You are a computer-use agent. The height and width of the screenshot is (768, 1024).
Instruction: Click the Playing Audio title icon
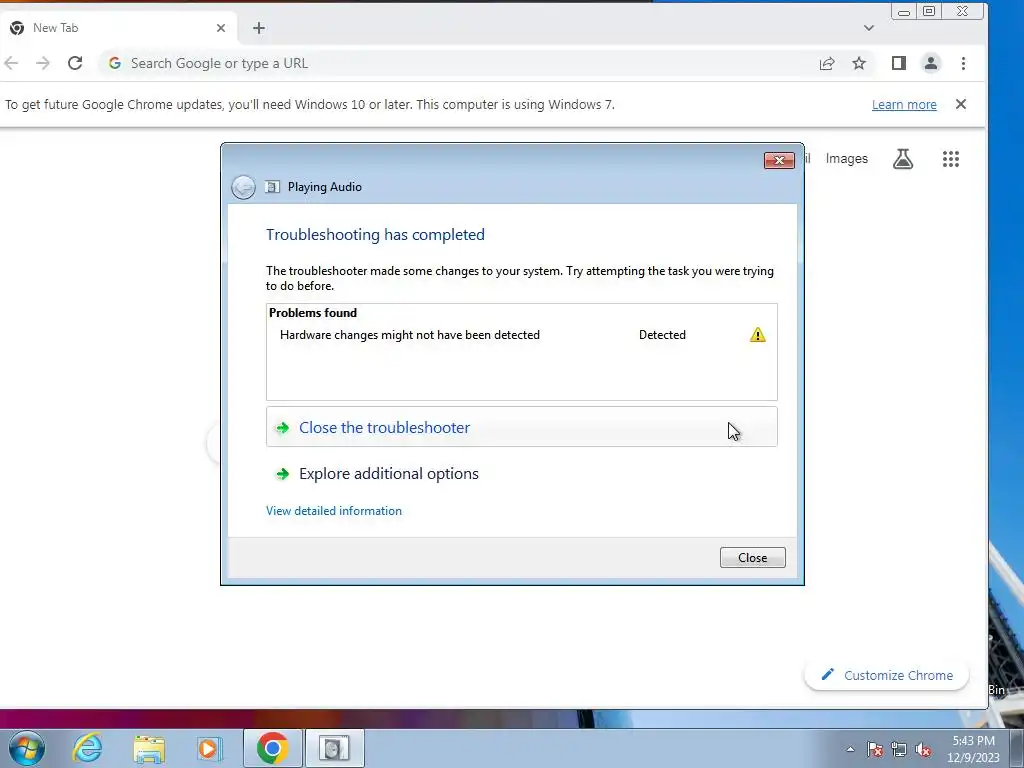pos(272,187)
